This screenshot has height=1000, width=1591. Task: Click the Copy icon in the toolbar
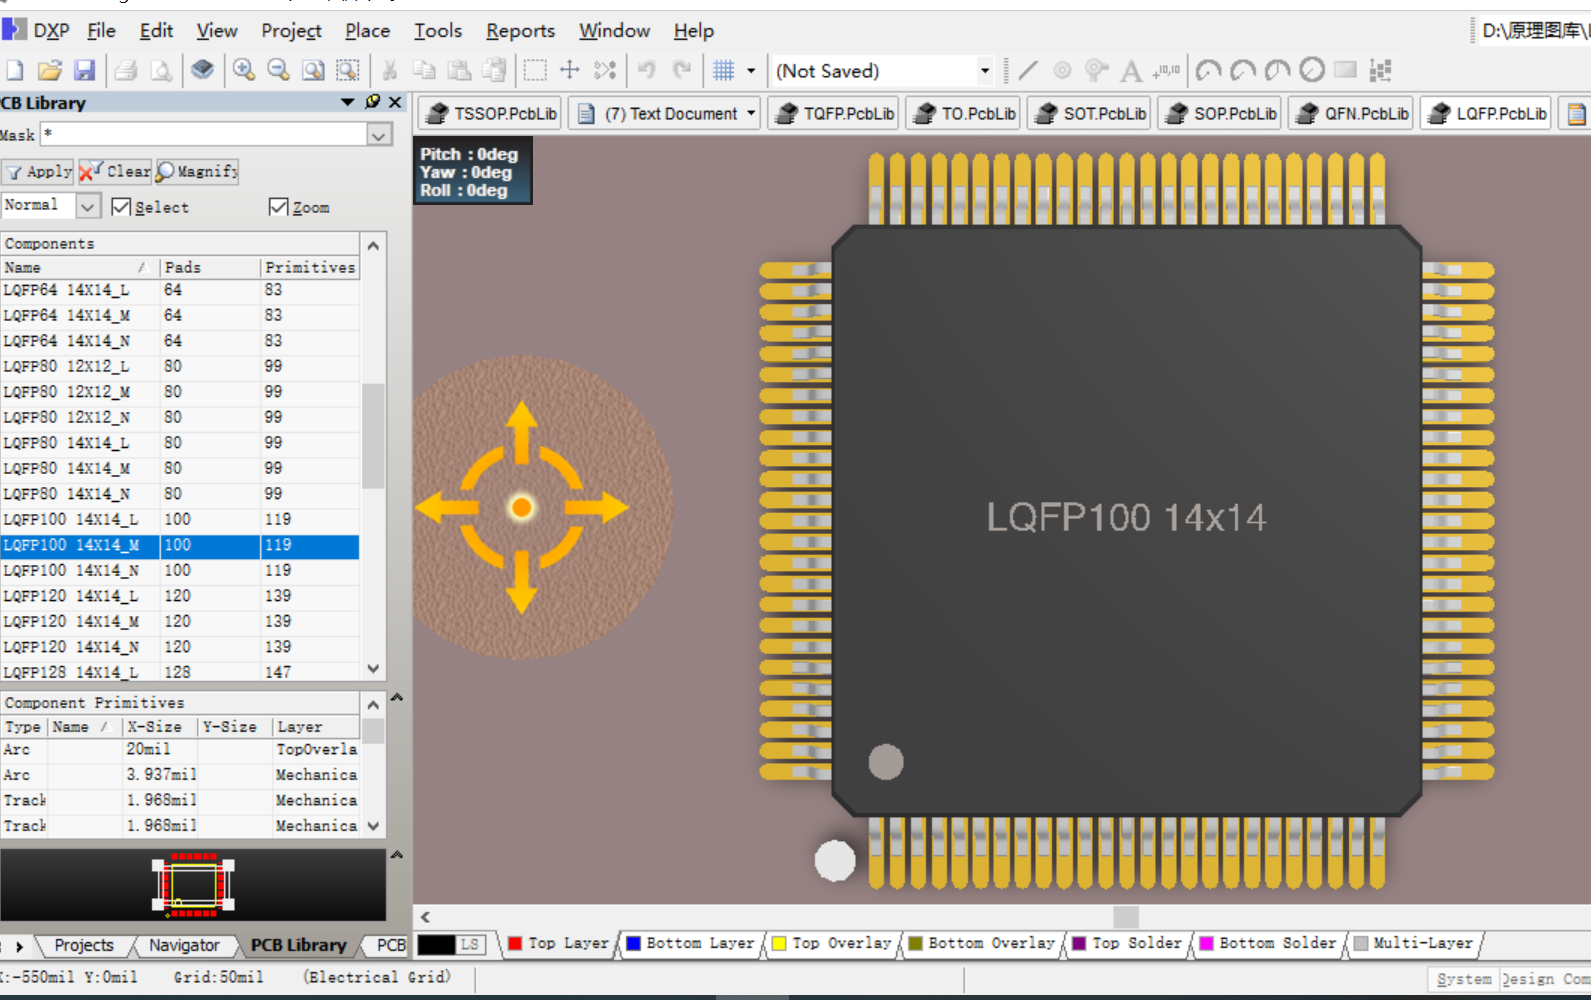tap(424, 70)
